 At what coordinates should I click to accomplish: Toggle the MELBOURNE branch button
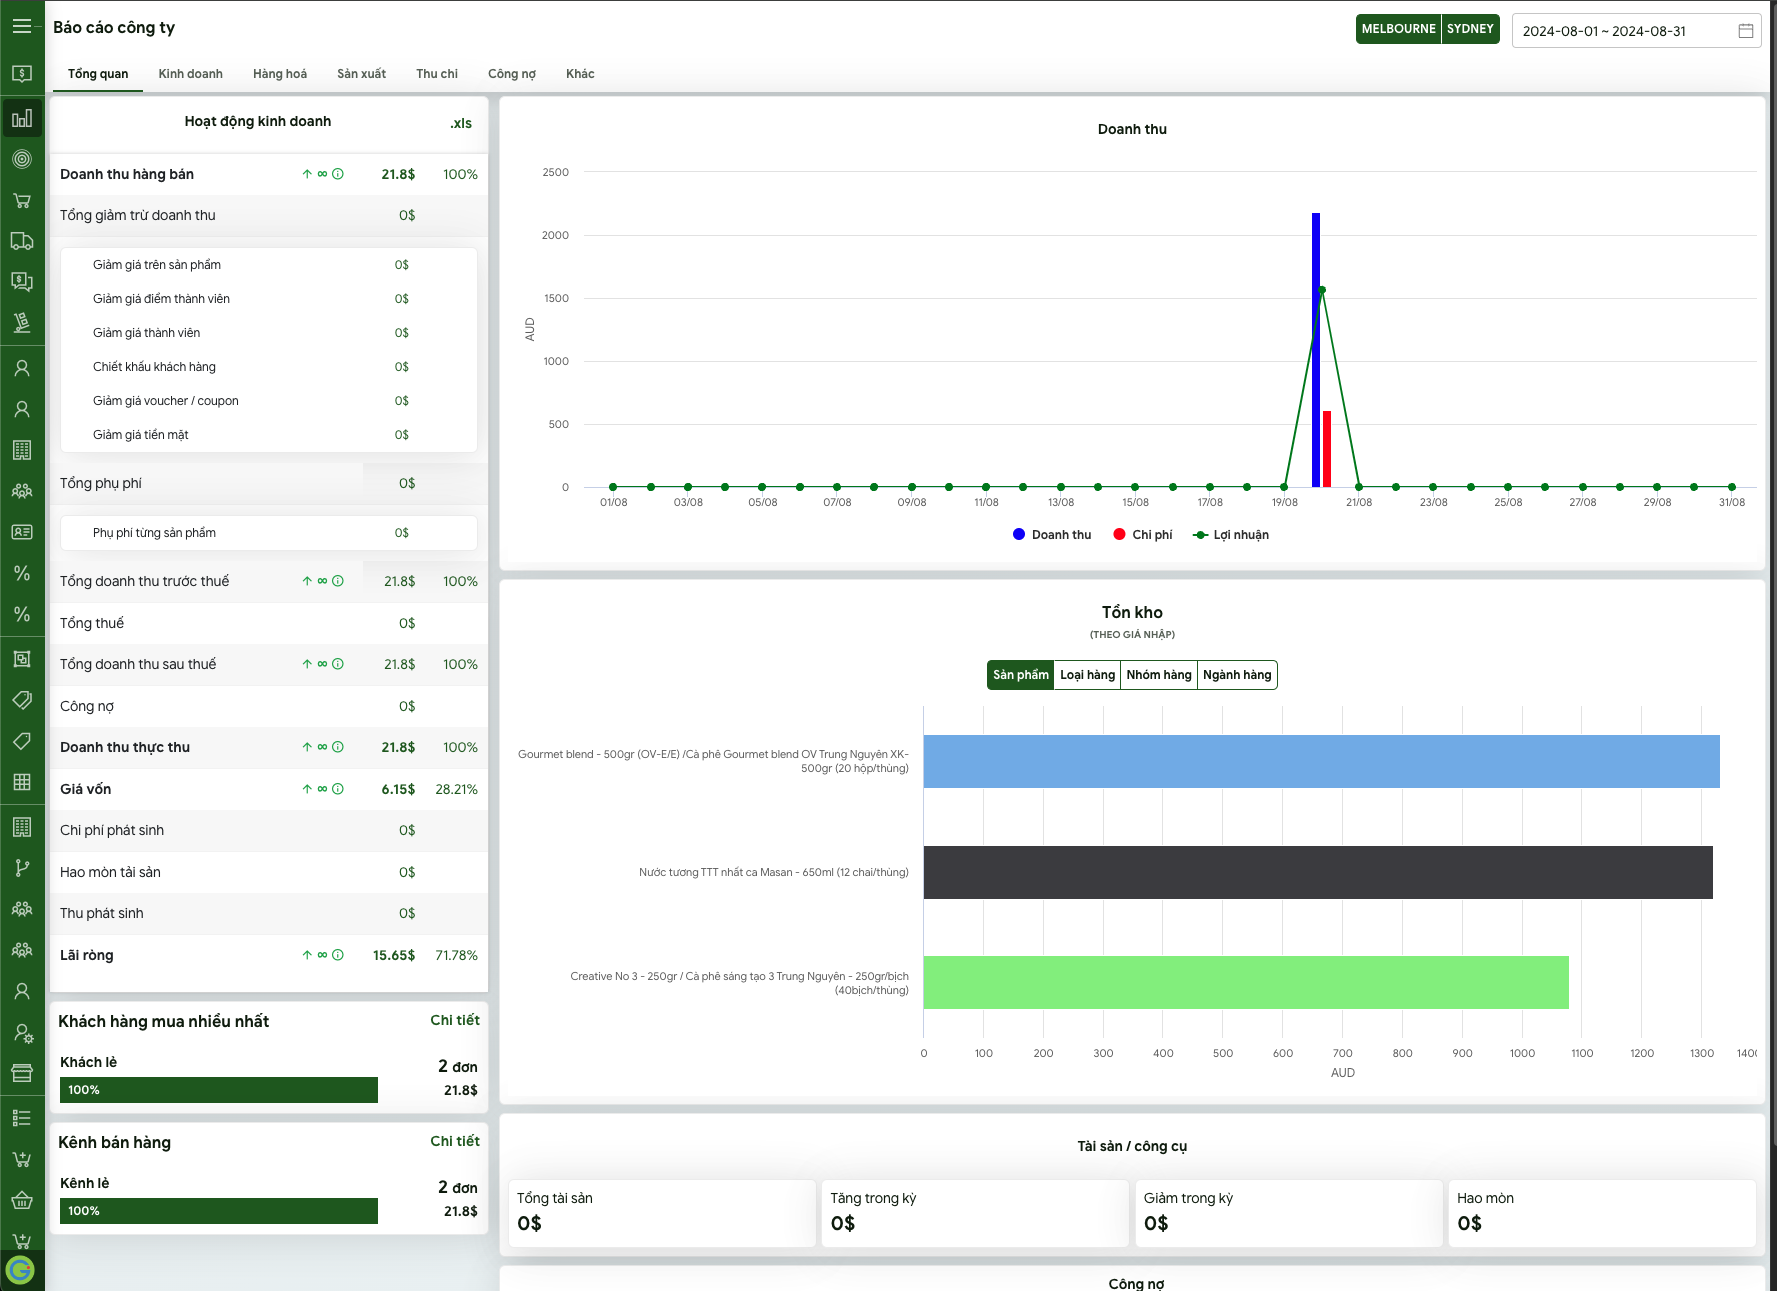(x=1398, y=29)
